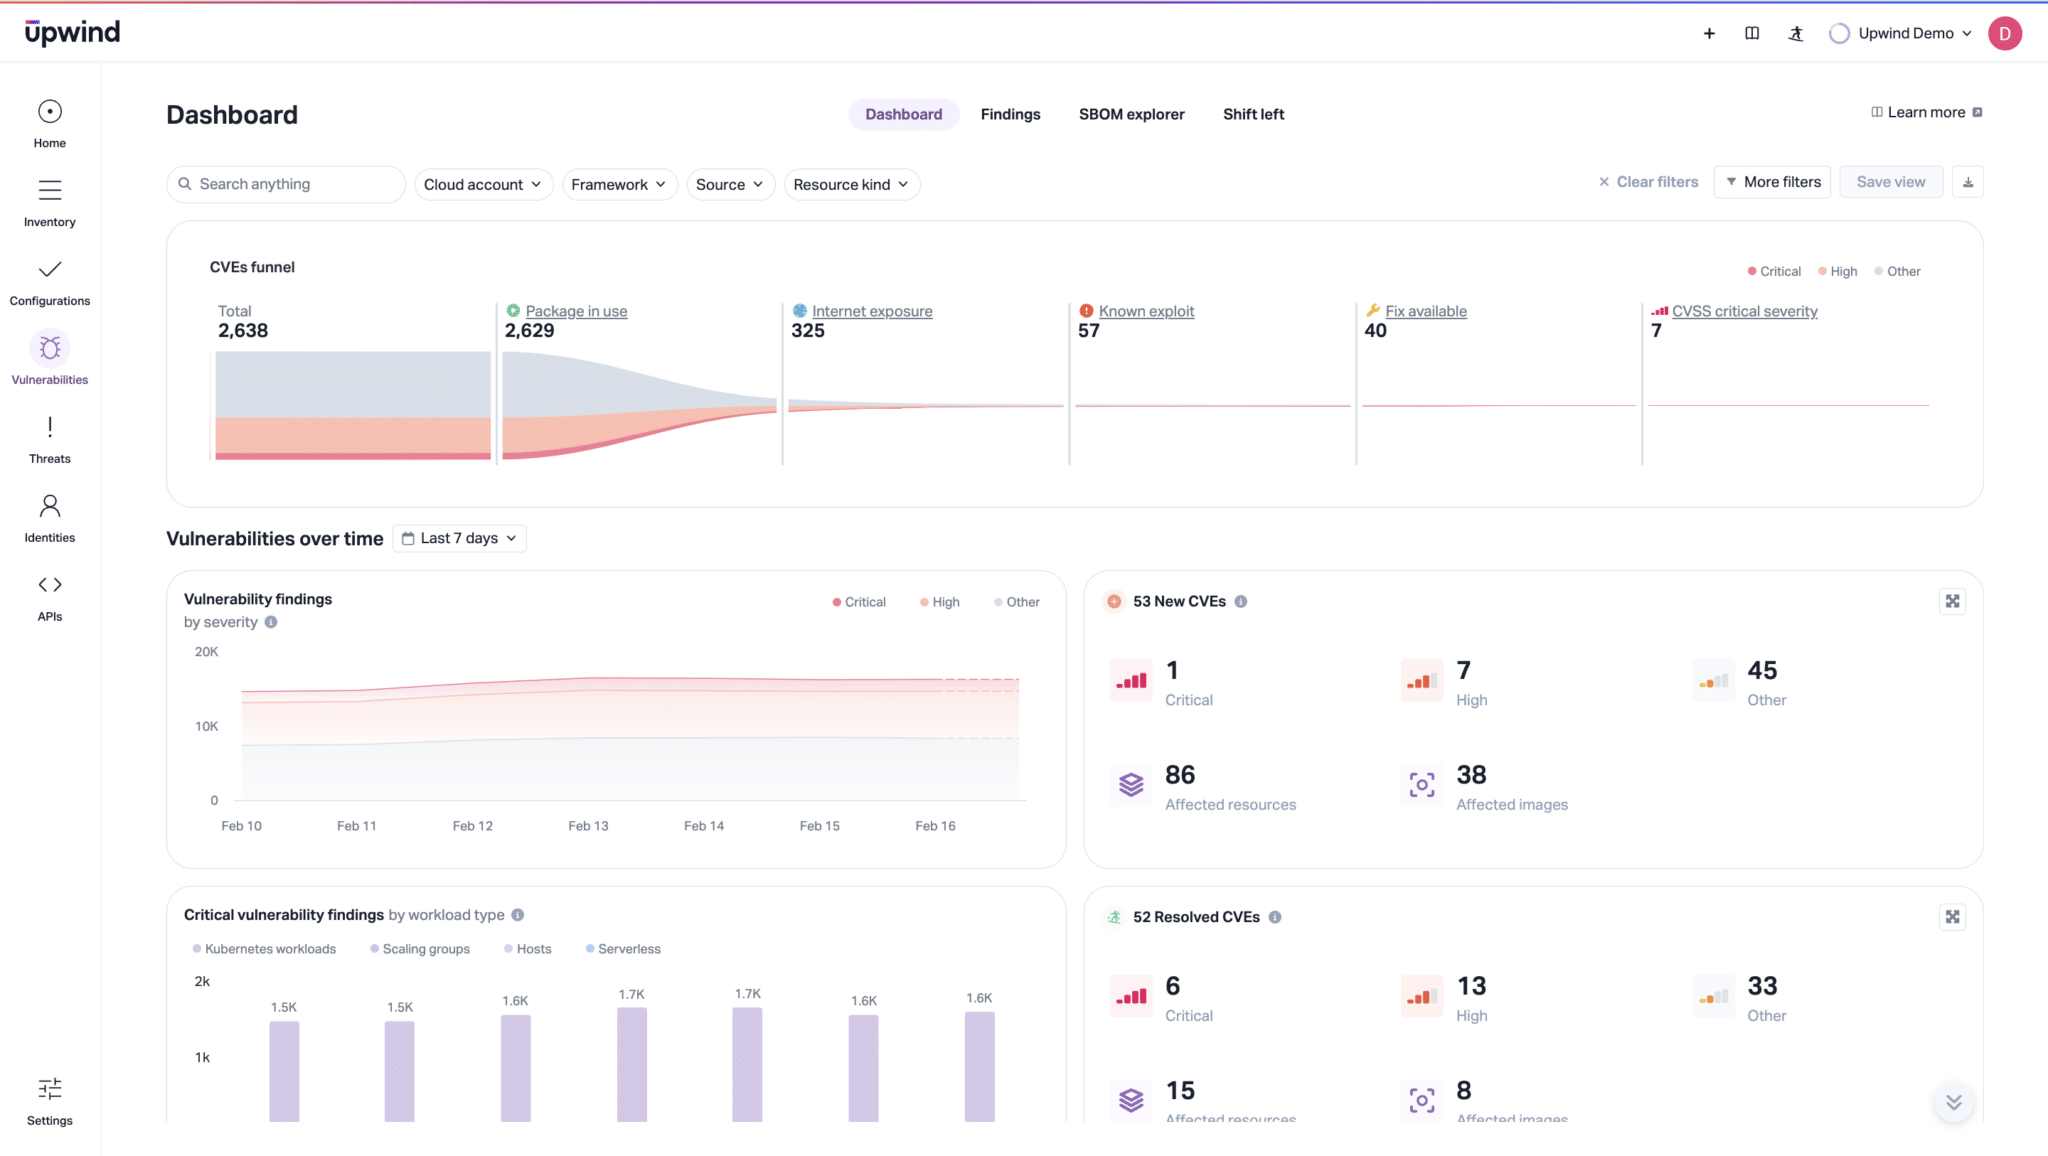The width and height of the screenshot is (2048, 1156).
Task: Expand the 53 New CVEs panel
Action: point(1952,601)
